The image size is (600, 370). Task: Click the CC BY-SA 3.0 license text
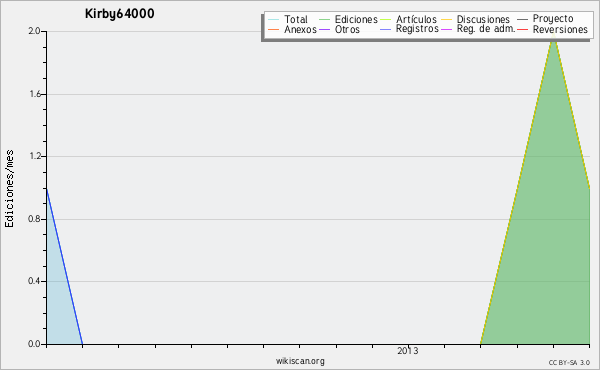pos(569,363)
